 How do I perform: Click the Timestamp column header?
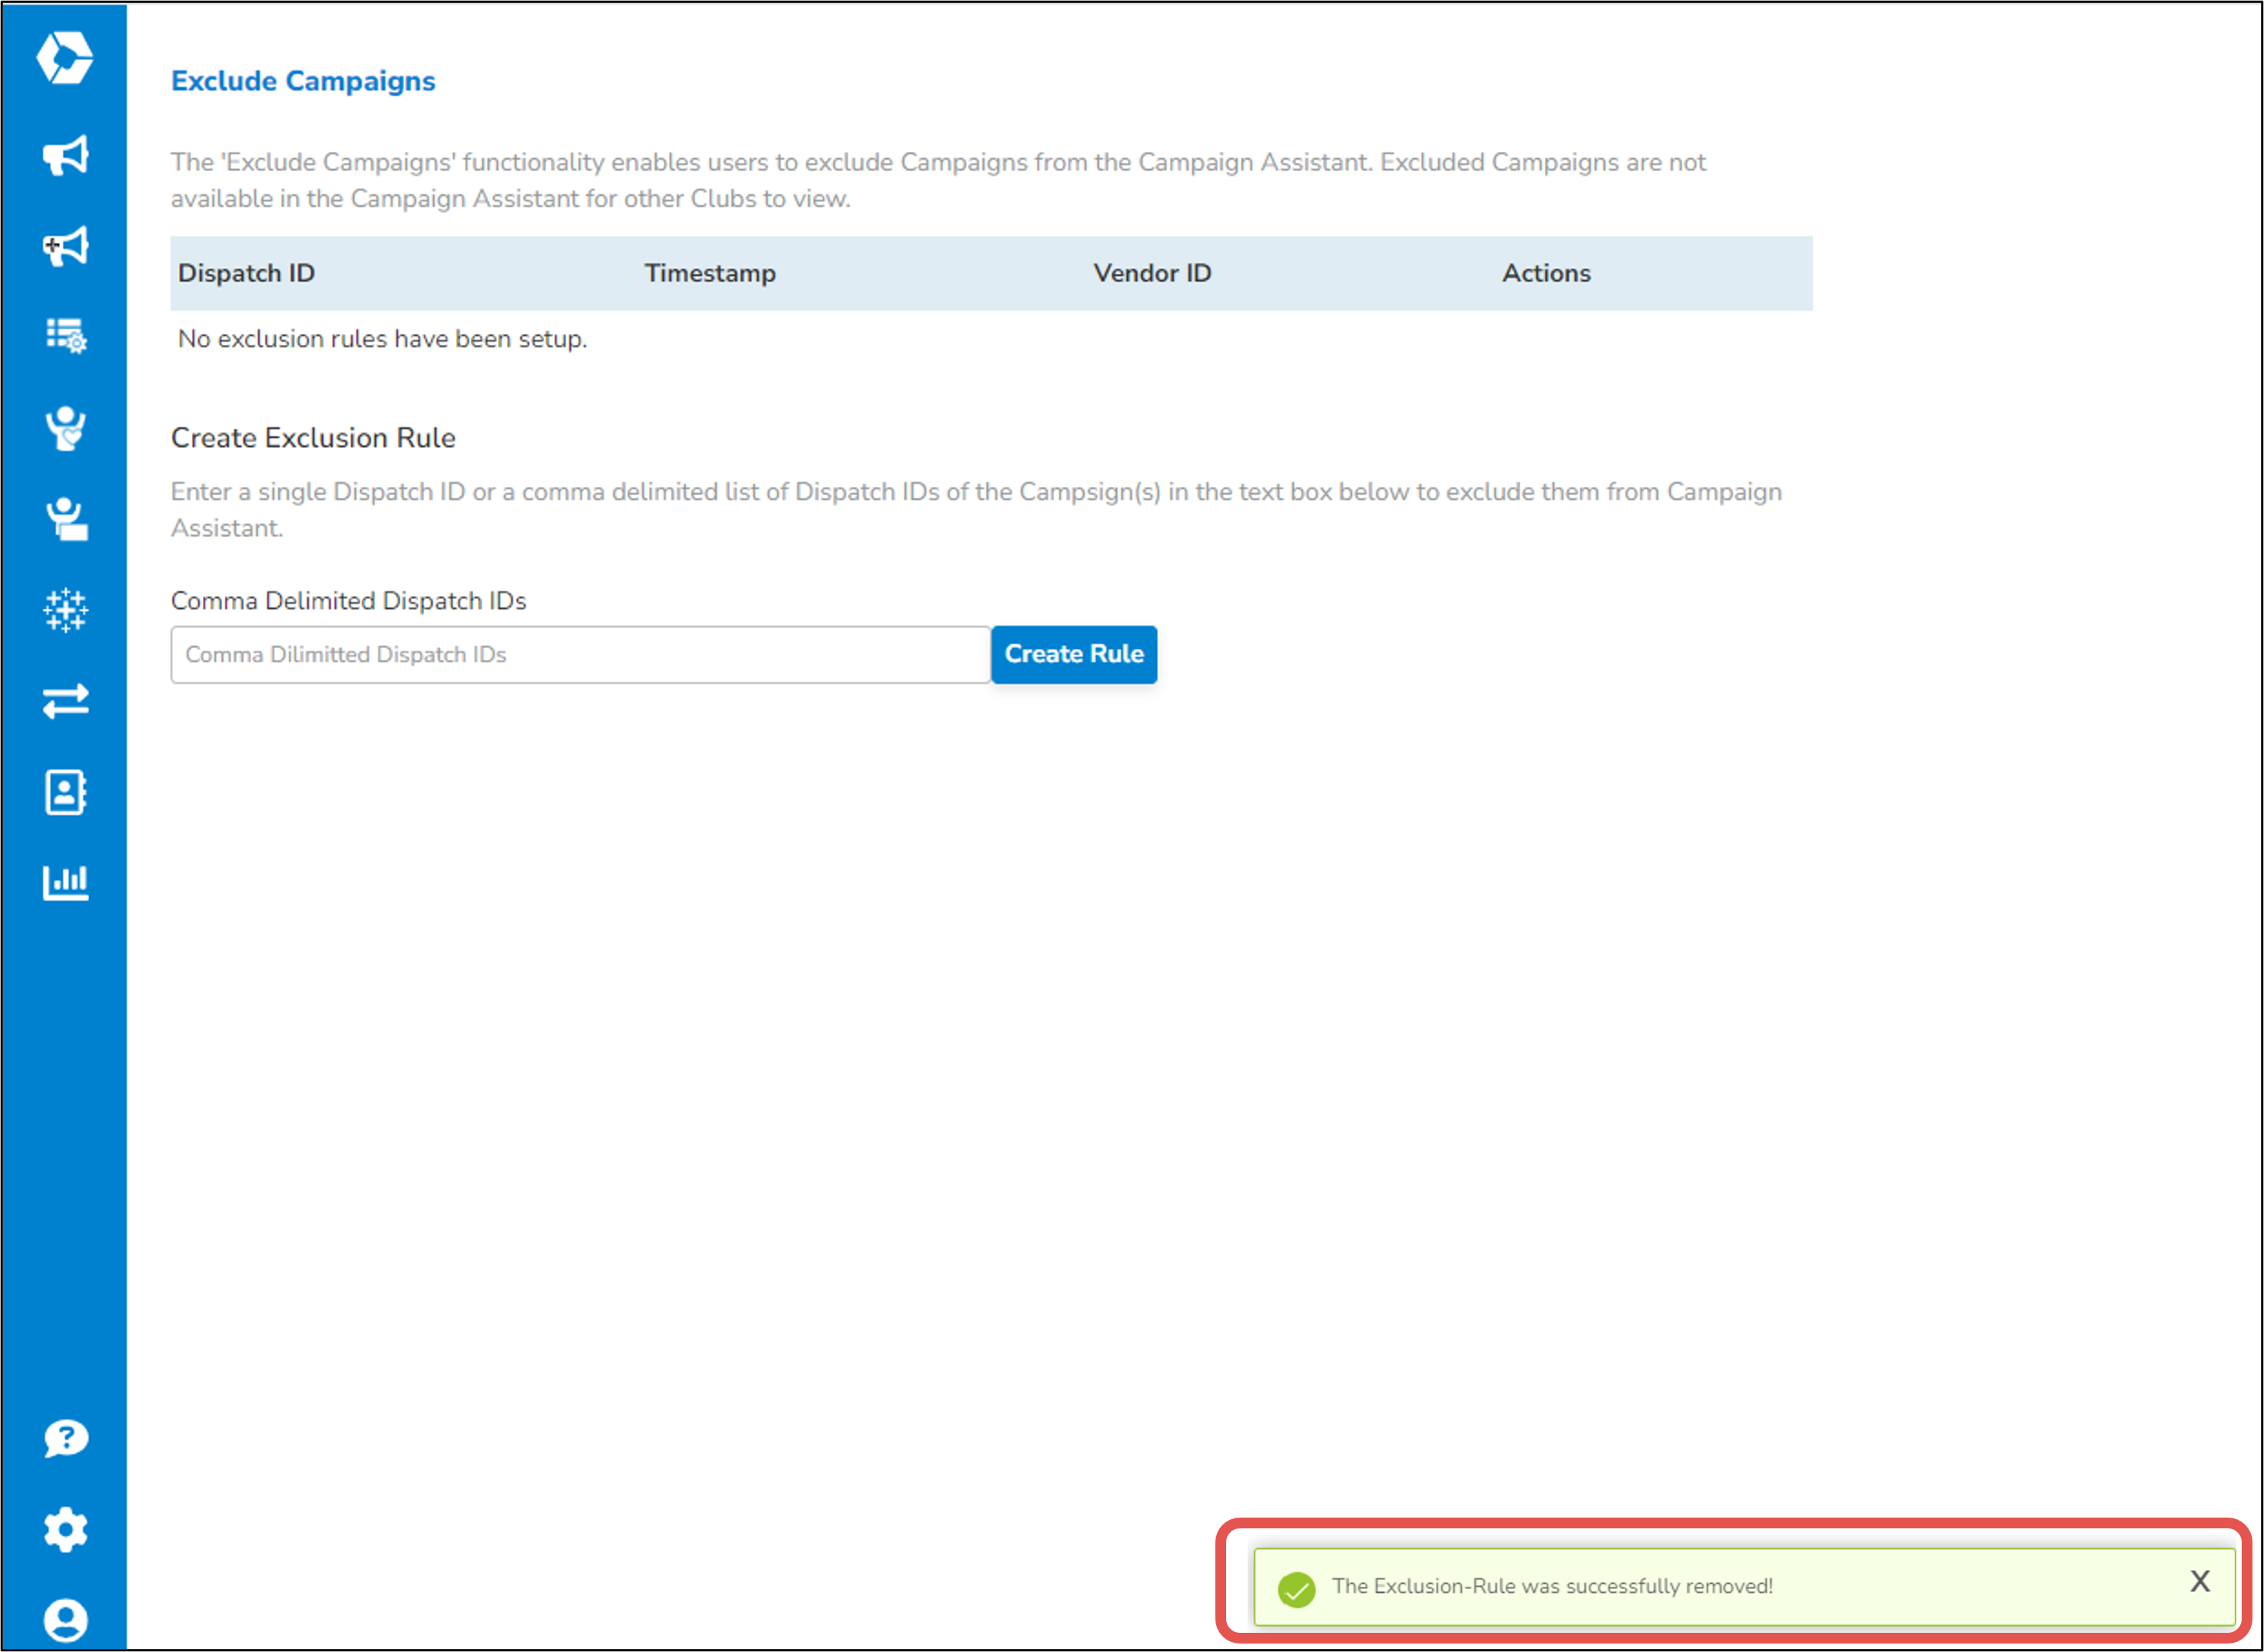click(x=709, y=273)
